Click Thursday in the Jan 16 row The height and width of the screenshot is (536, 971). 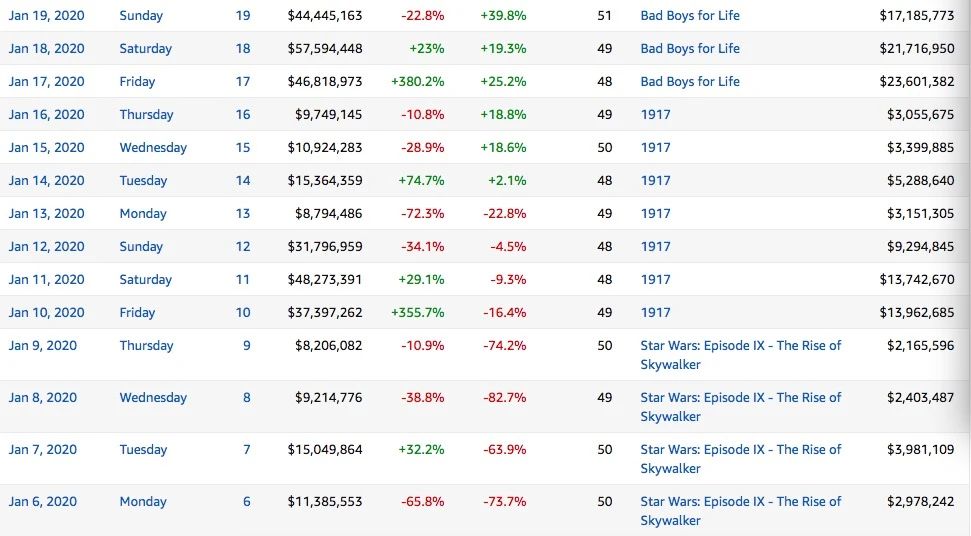[146, 115]
